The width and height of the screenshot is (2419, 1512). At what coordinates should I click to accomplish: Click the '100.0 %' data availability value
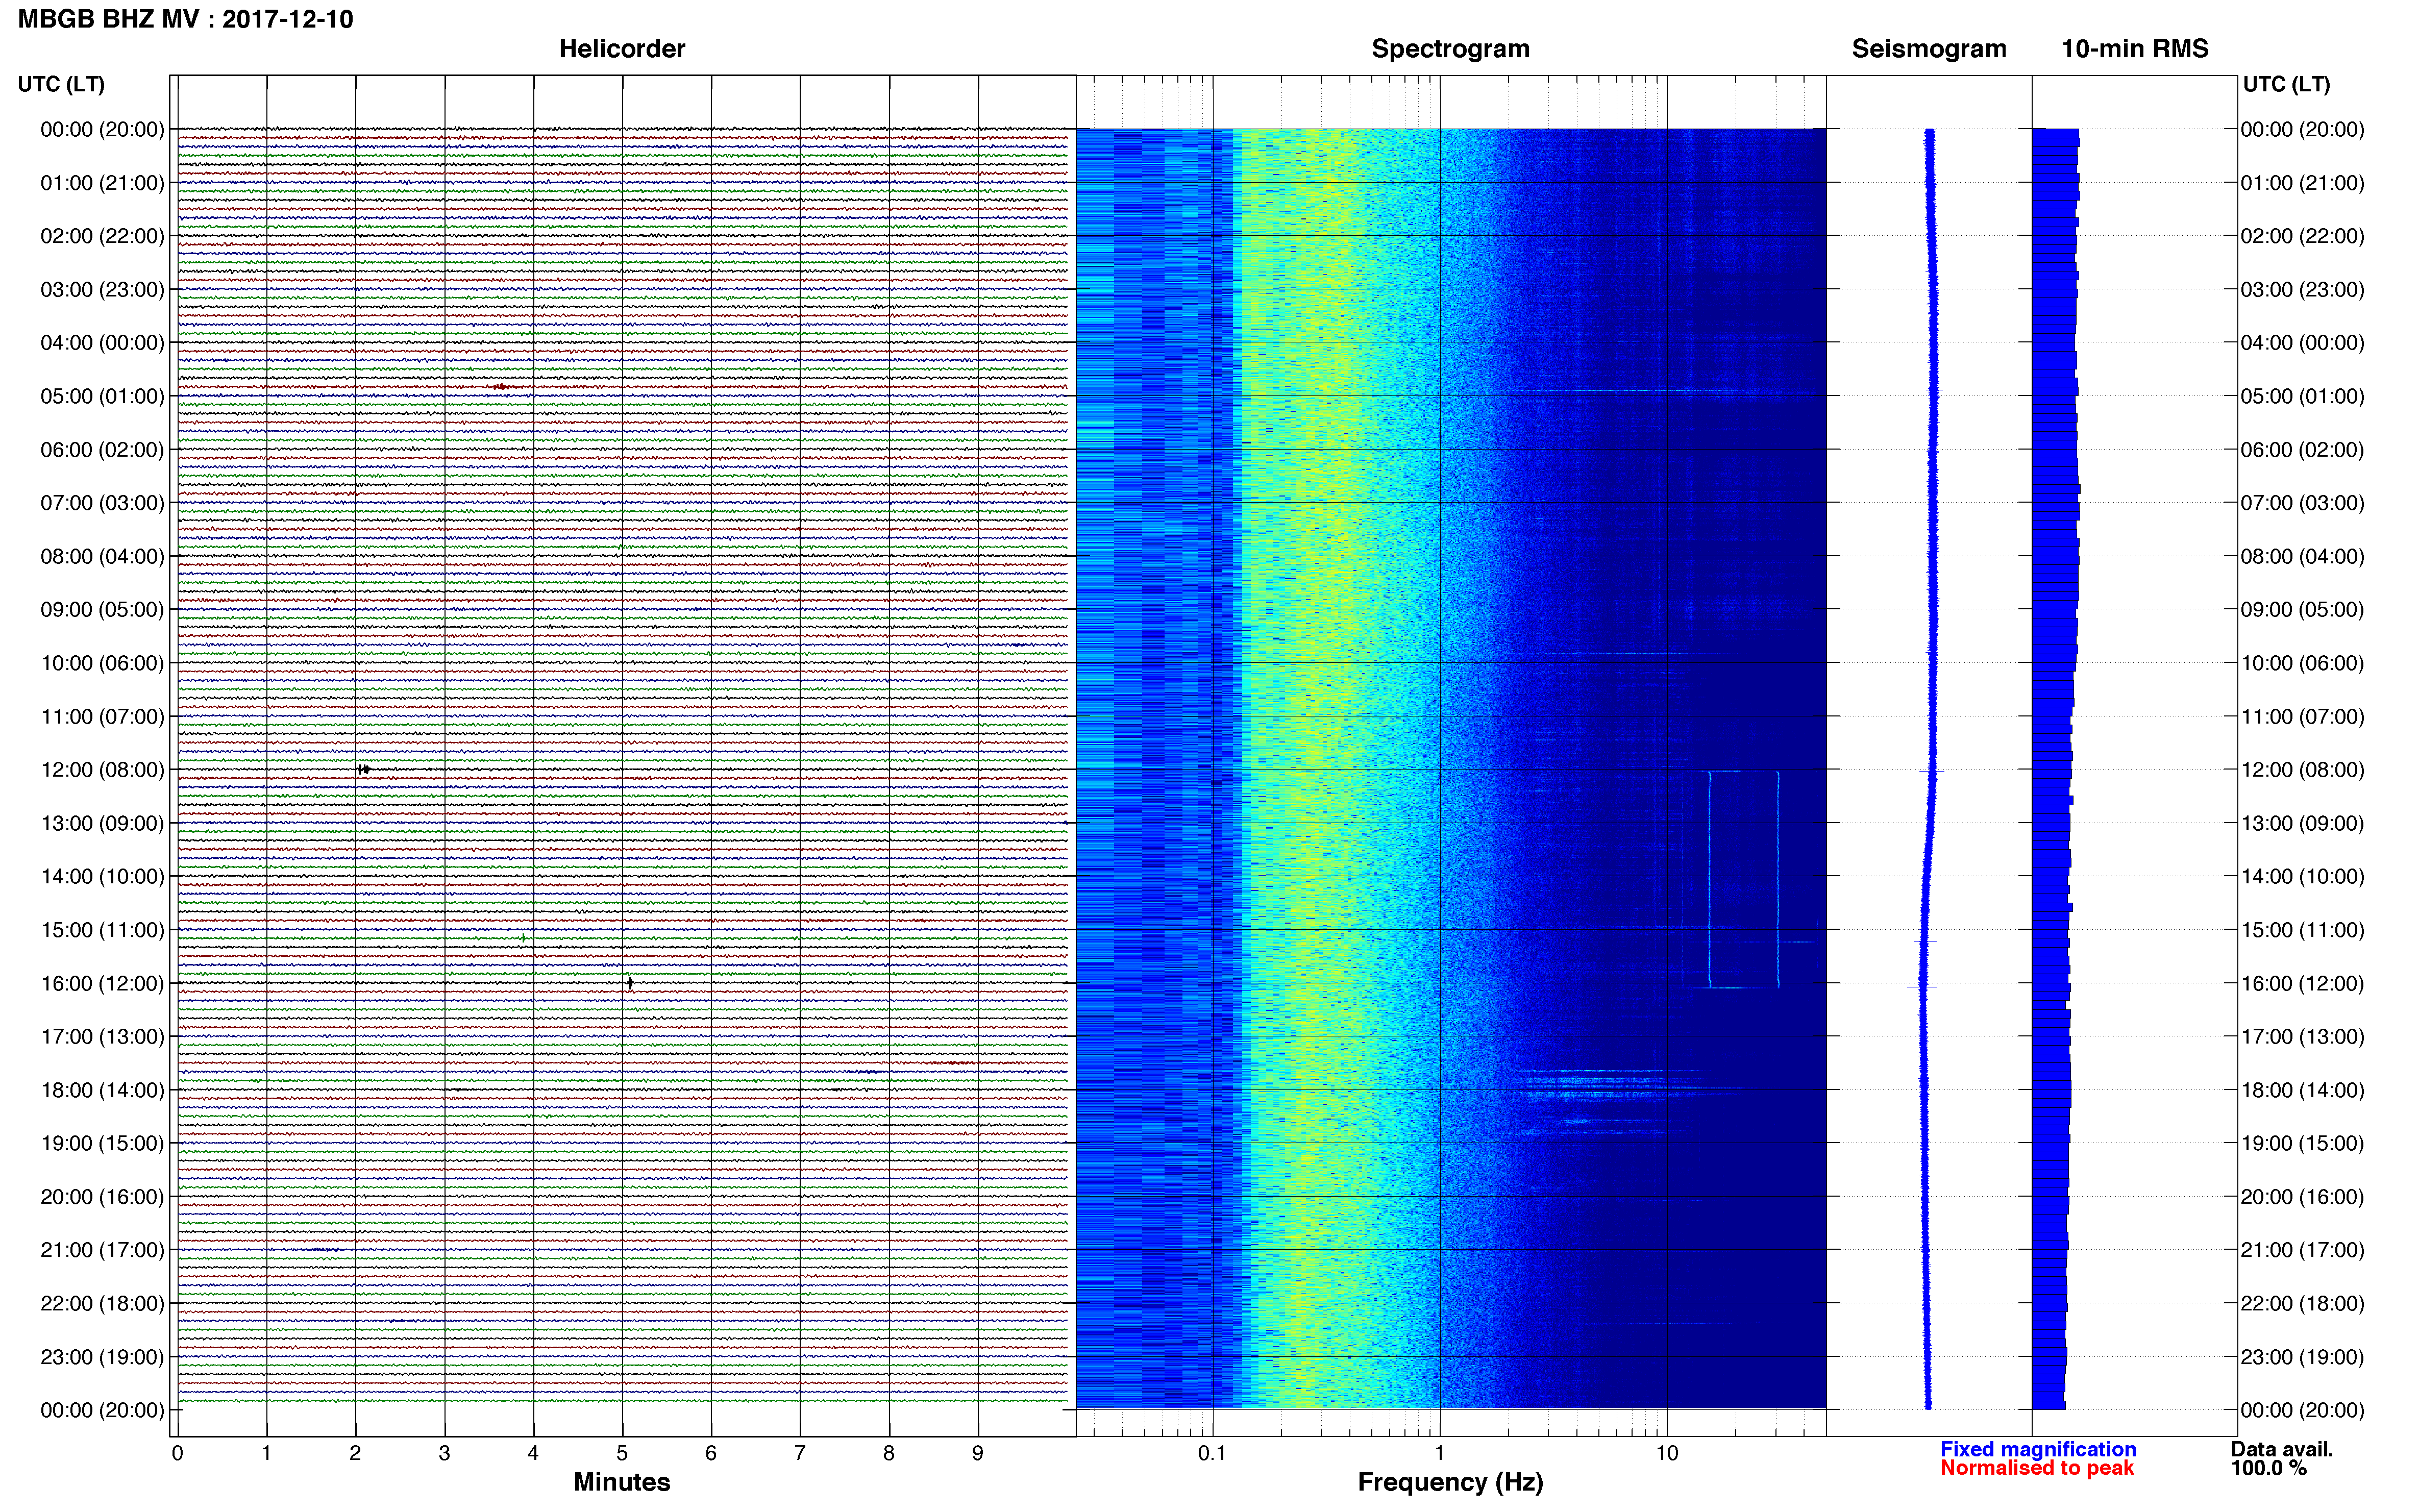pyautogui.click(x=2268, y=1468)
